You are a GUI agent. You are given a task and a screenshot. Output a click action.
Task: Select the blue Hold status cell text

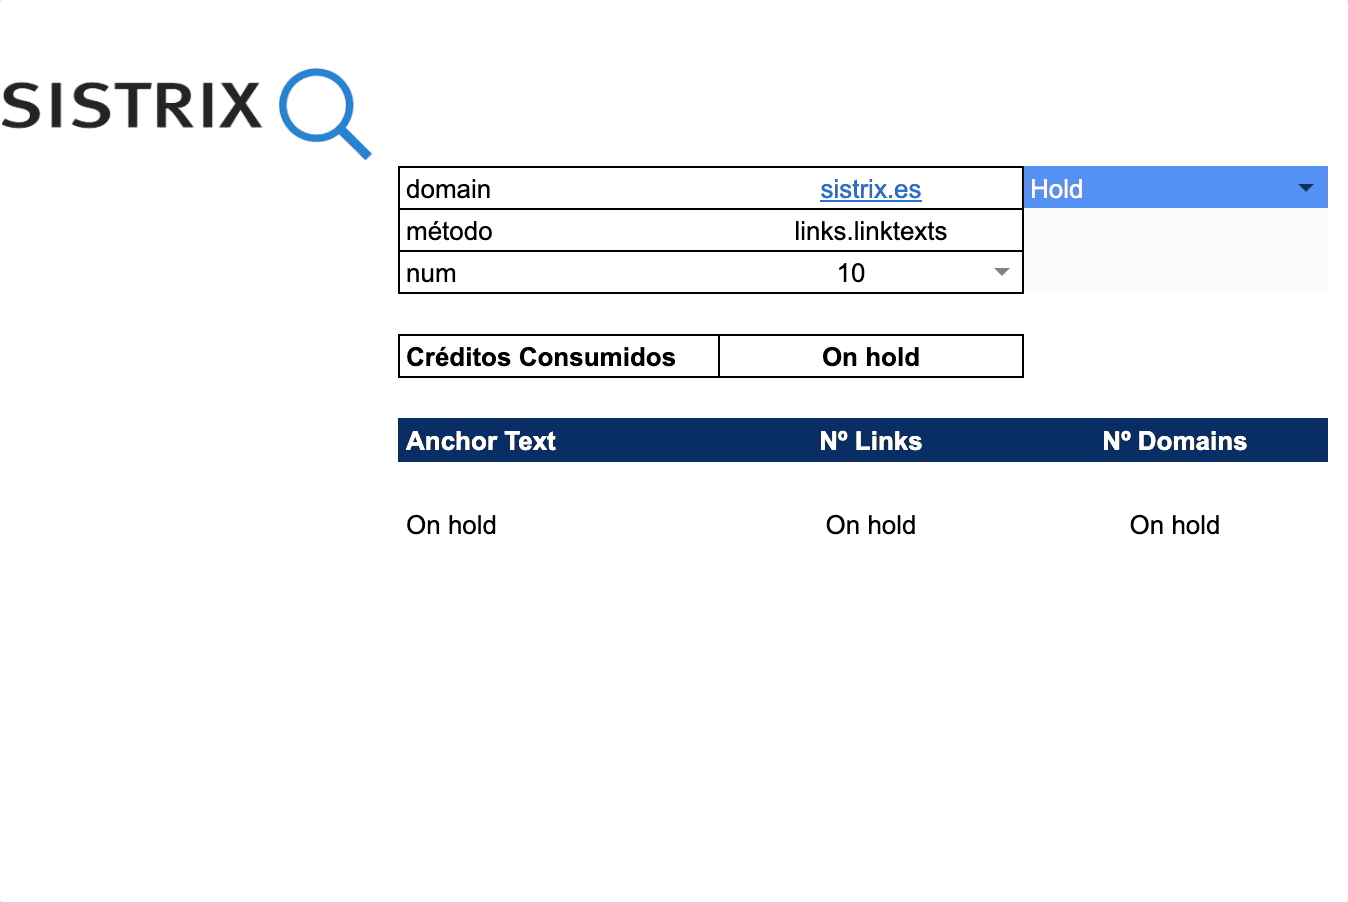[1057, 189]
